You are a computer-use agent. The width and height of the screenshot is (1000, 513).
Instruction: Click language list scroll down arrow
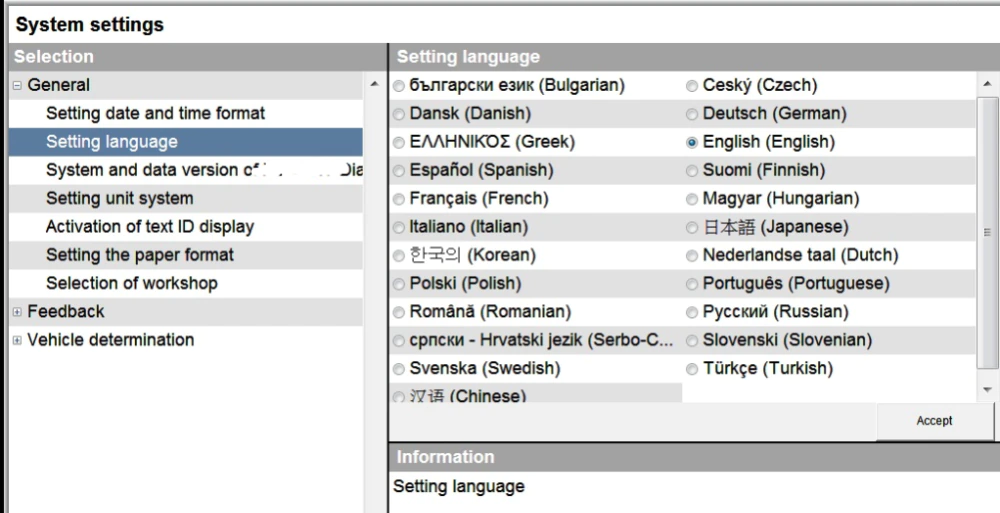pos(987,390)
